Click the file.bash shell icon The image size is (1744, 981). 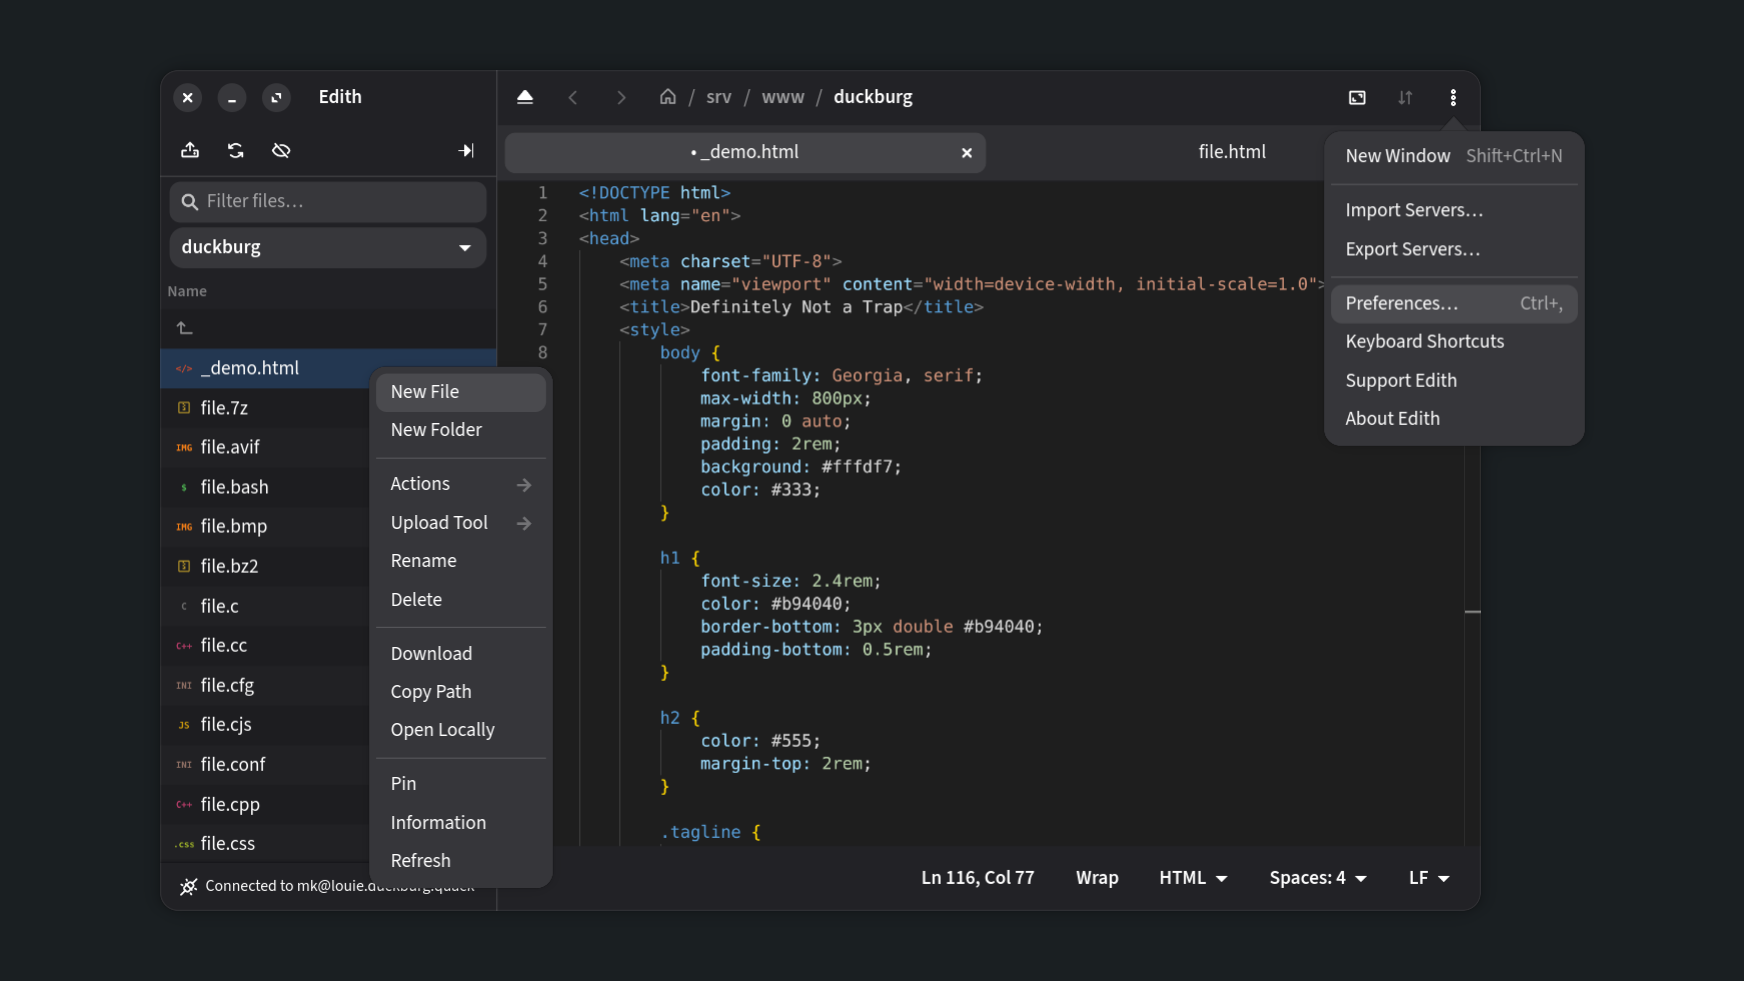click(184, 487)
